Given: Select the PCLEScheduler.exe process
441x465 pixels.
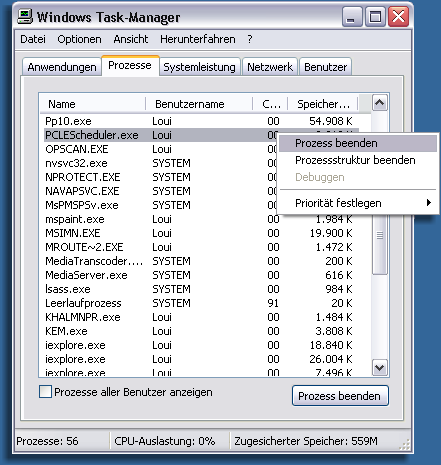Looking at the screenshot, I should click(x=160, y=135).
